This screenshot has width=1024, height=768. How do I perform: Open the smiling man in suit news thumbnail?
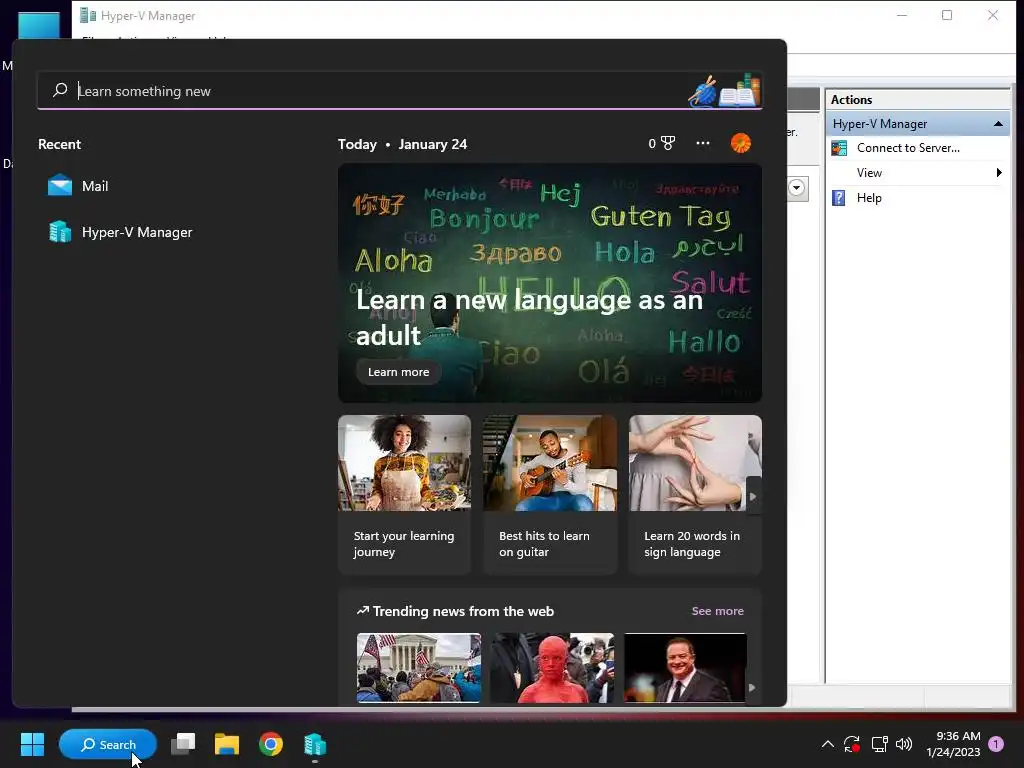tap(684, 667)
